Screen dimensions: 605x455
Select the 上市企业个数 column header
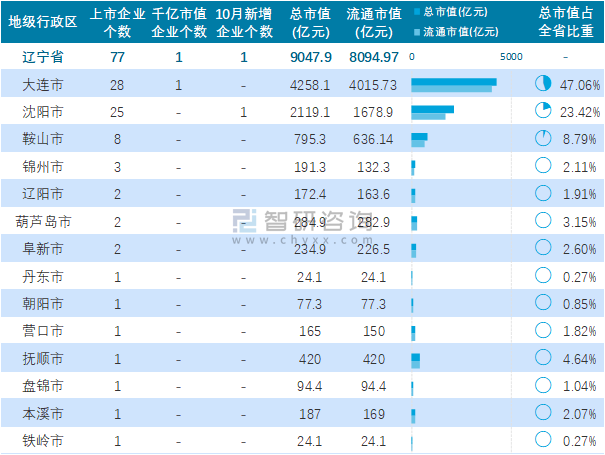coord(117,22)
